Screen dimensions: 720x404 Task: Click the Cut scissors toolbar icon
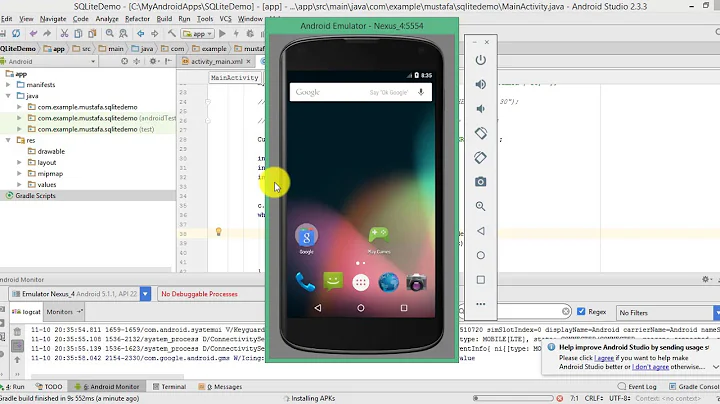click(64, 34)
